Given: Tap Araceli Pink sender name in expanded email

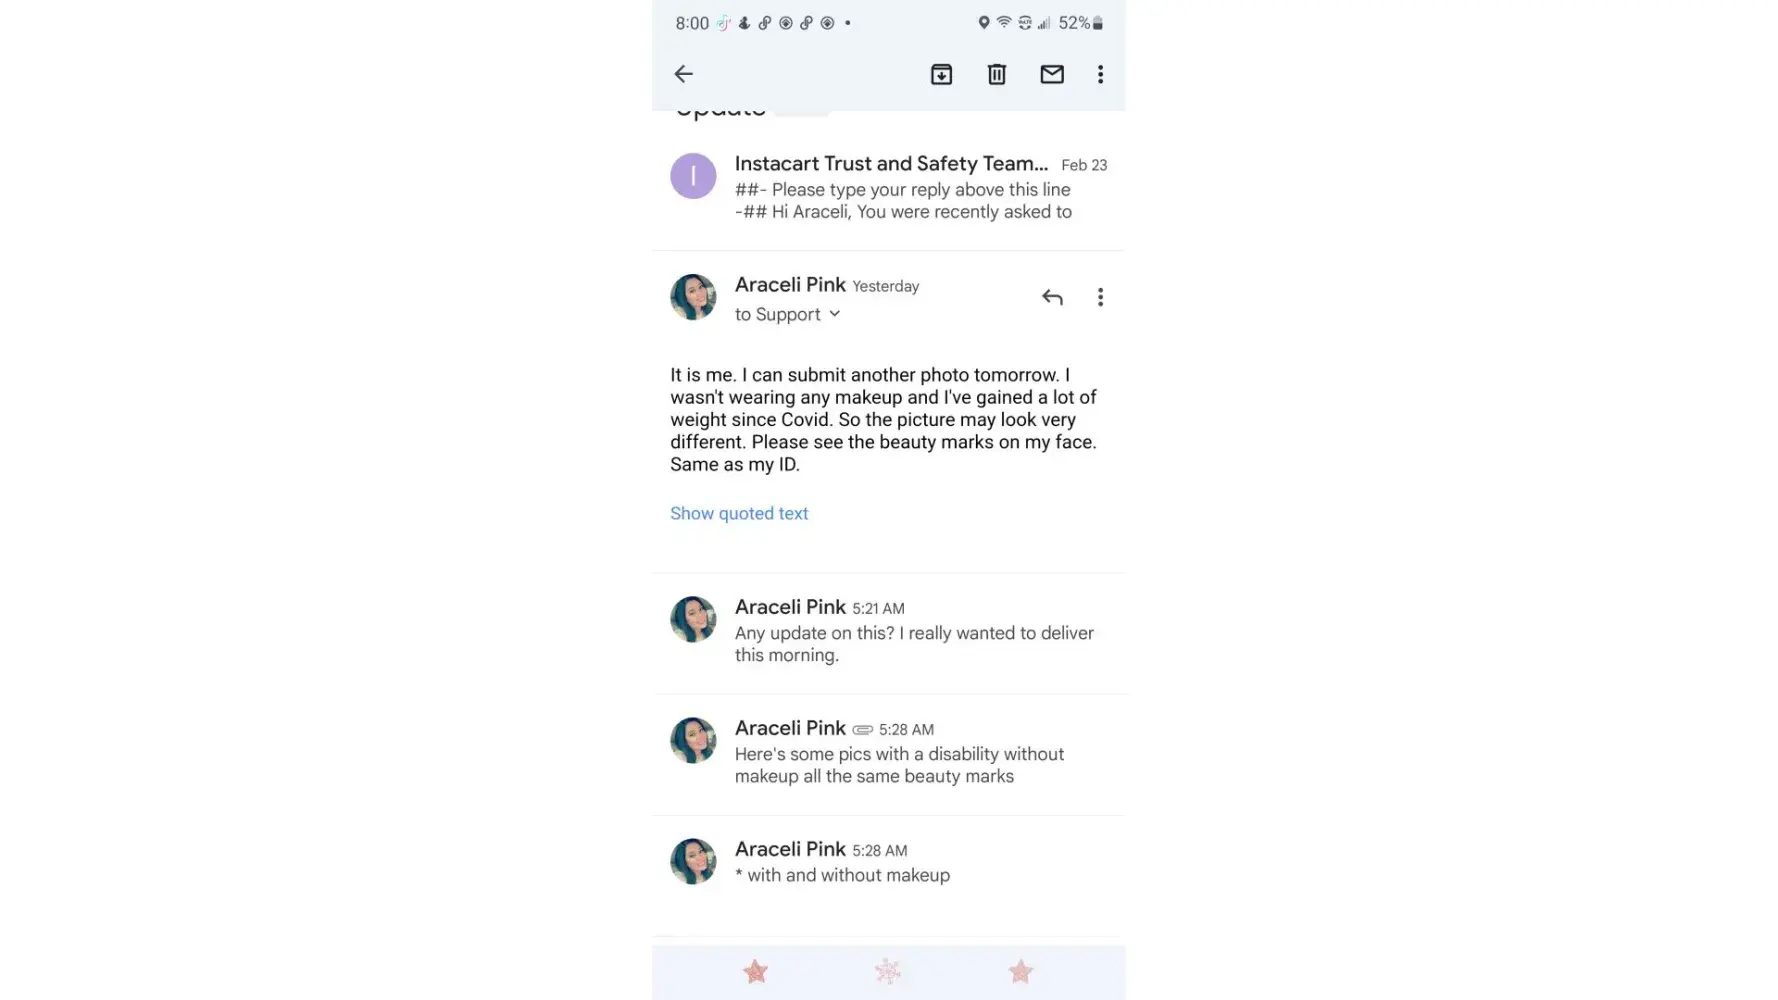Looking at the screenshot, I should (x=790, y=285).
